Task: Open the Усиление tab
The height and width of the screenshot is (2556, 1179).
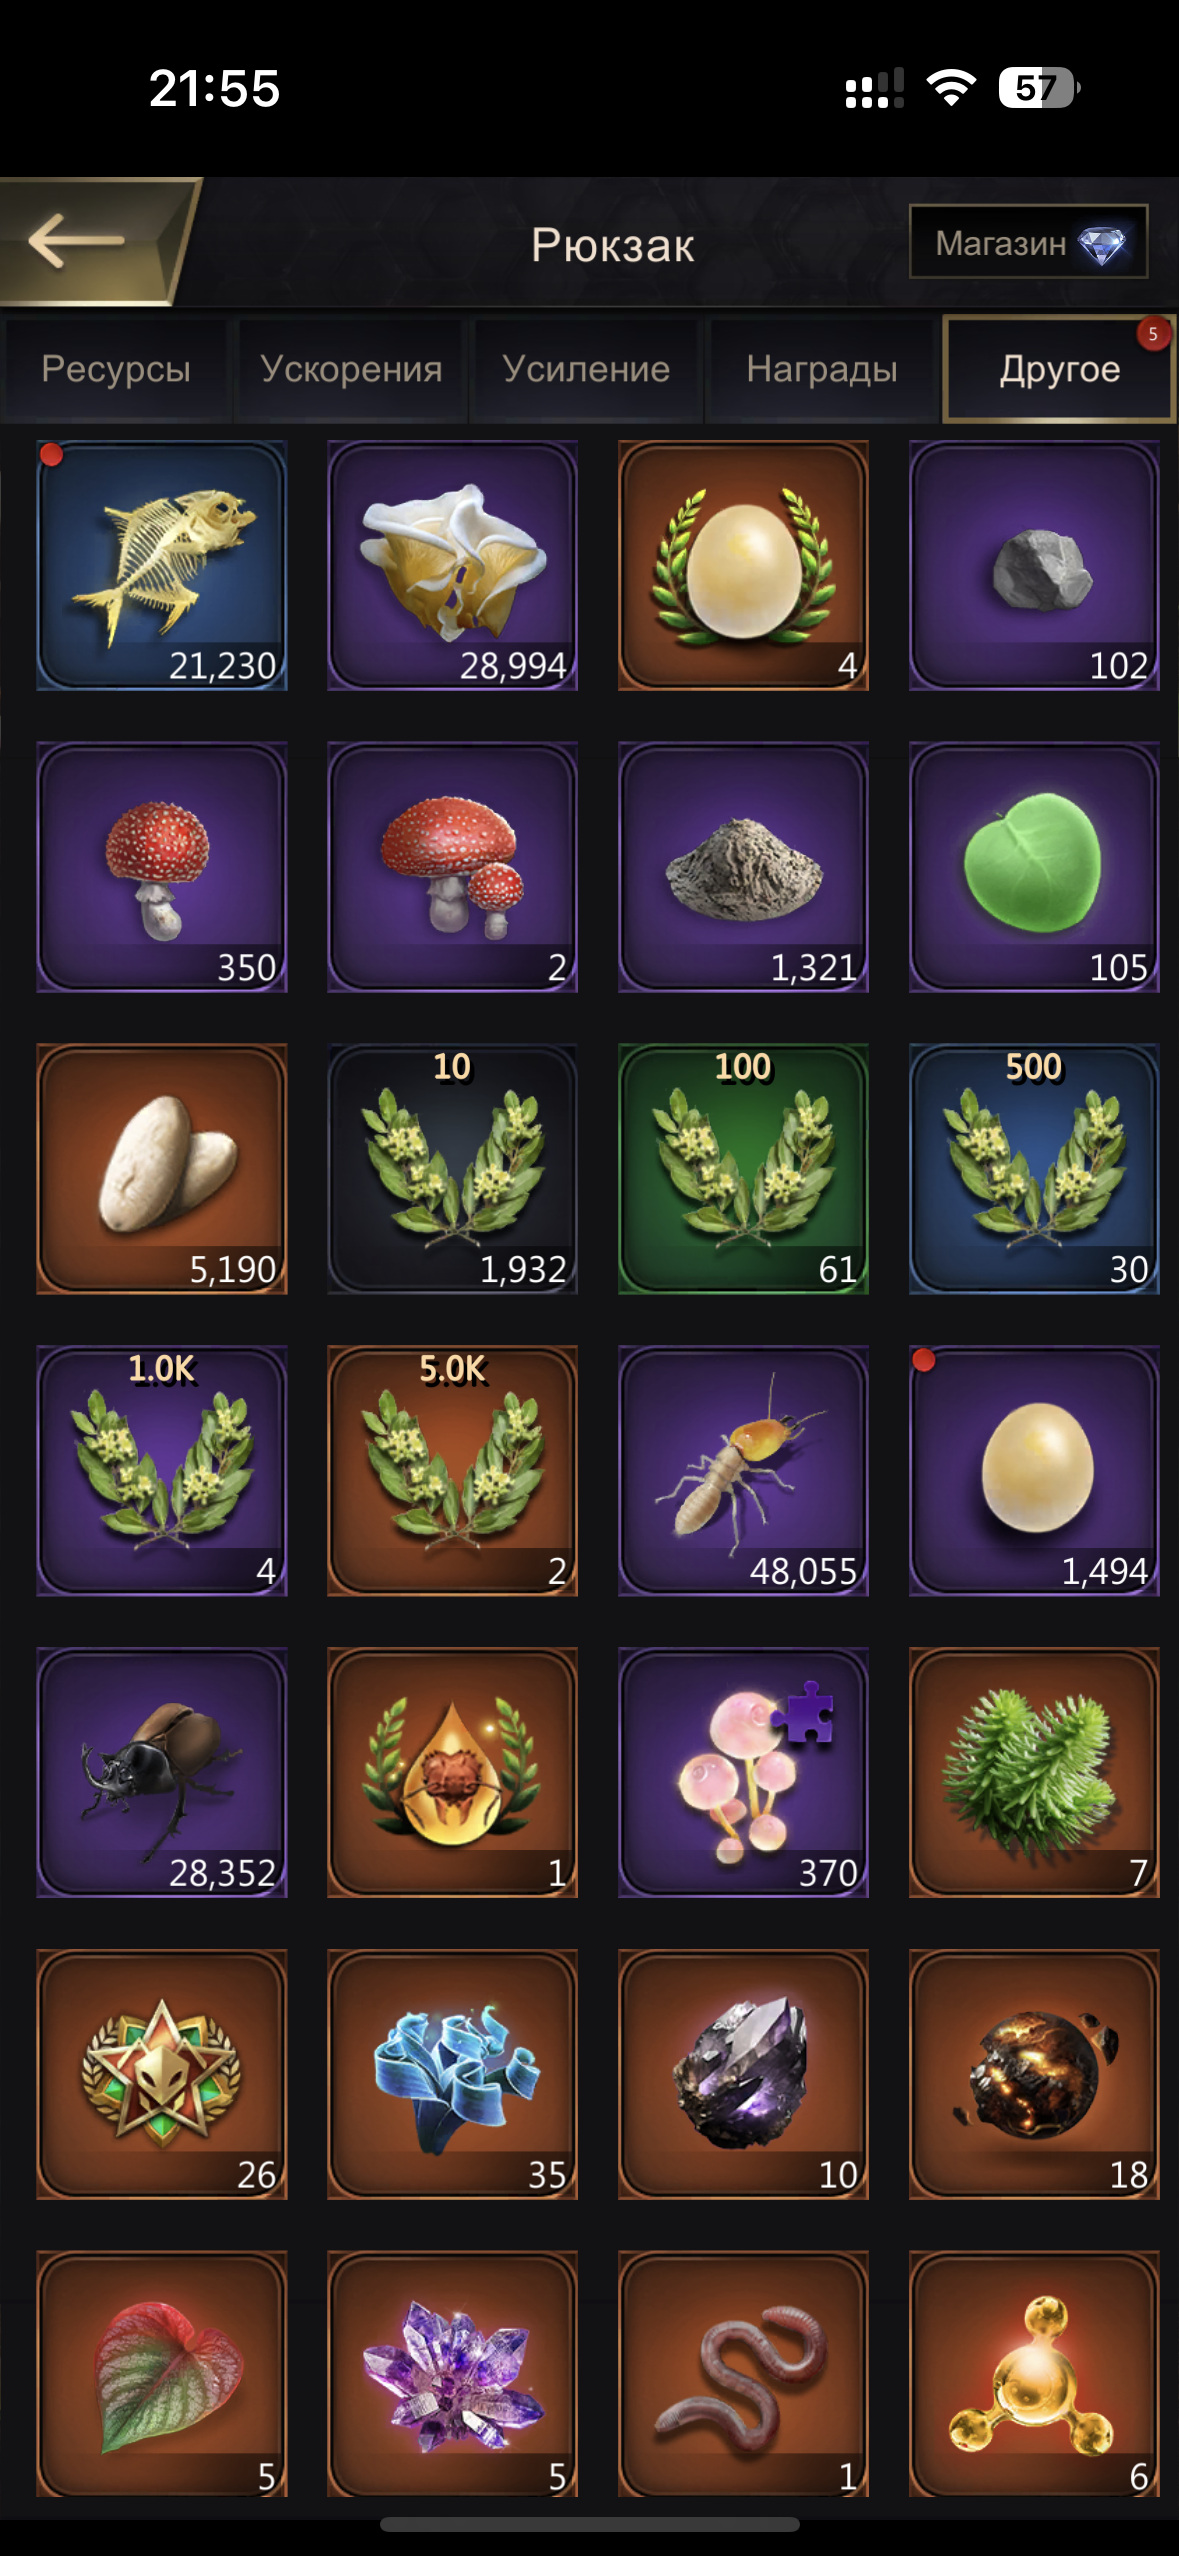Action: tap(586, 369)
